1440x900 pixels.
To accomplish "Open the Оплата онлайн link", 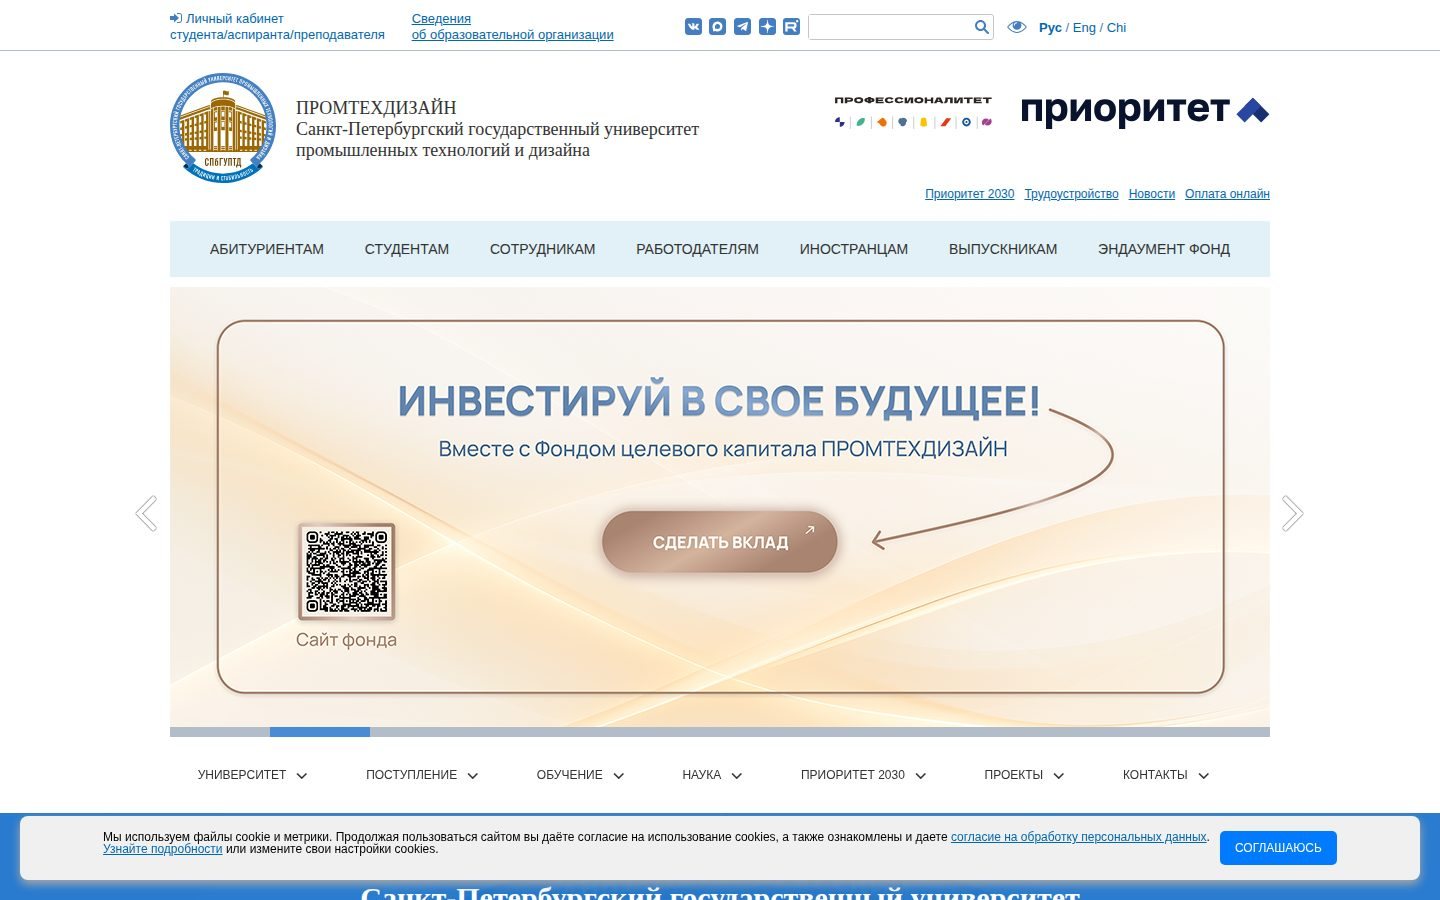I will [x=1227, y=194].
